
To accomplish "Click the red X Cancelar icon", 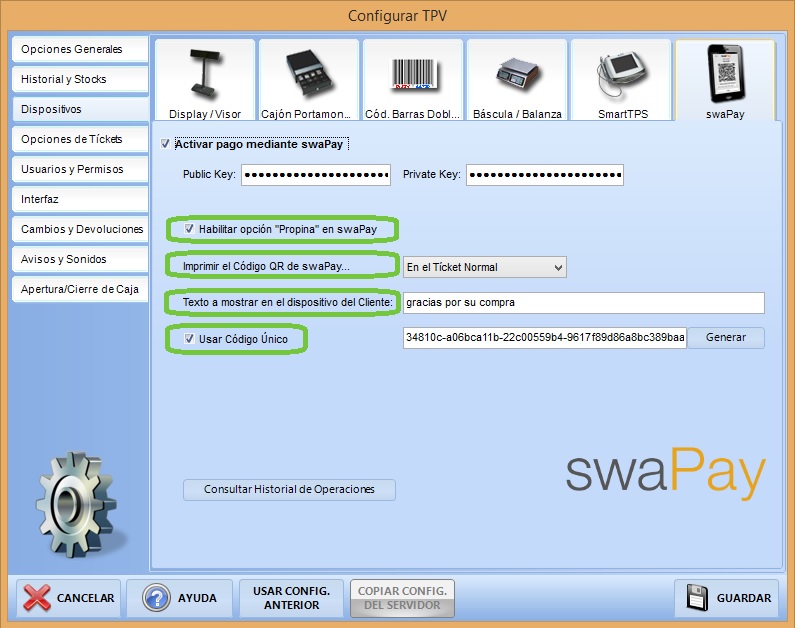I will pos(37,598).
